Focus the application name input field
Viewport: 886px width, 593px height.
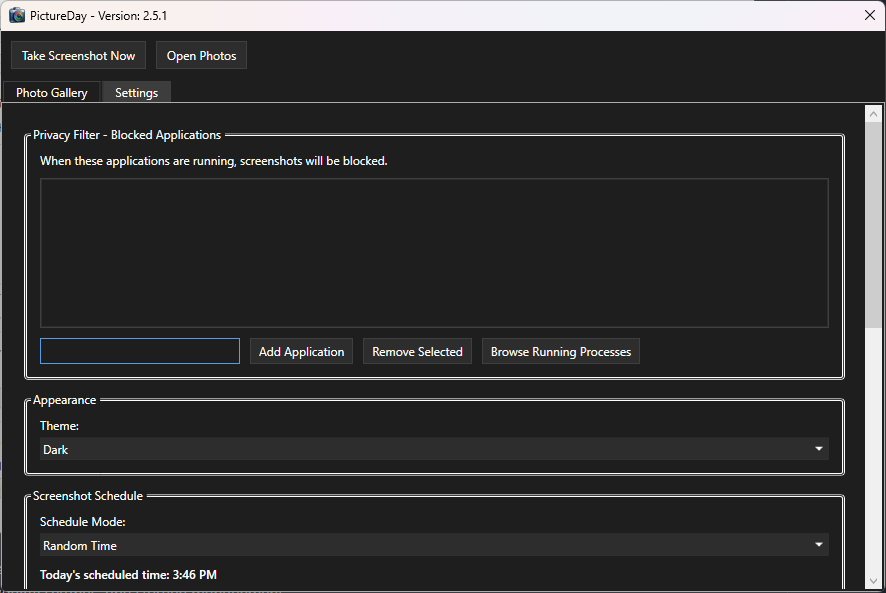coord(140,351)
